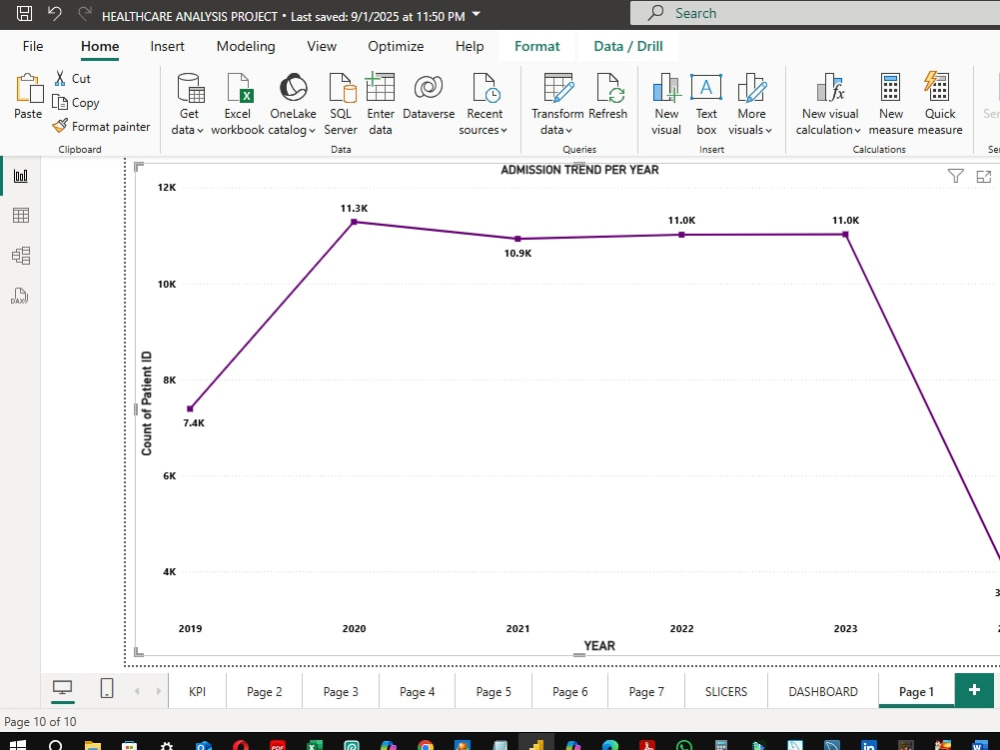Image resolution: width=1000 pixels, height=750 pixels.
Task: Cut the selected visual
Action: [72, 78]
